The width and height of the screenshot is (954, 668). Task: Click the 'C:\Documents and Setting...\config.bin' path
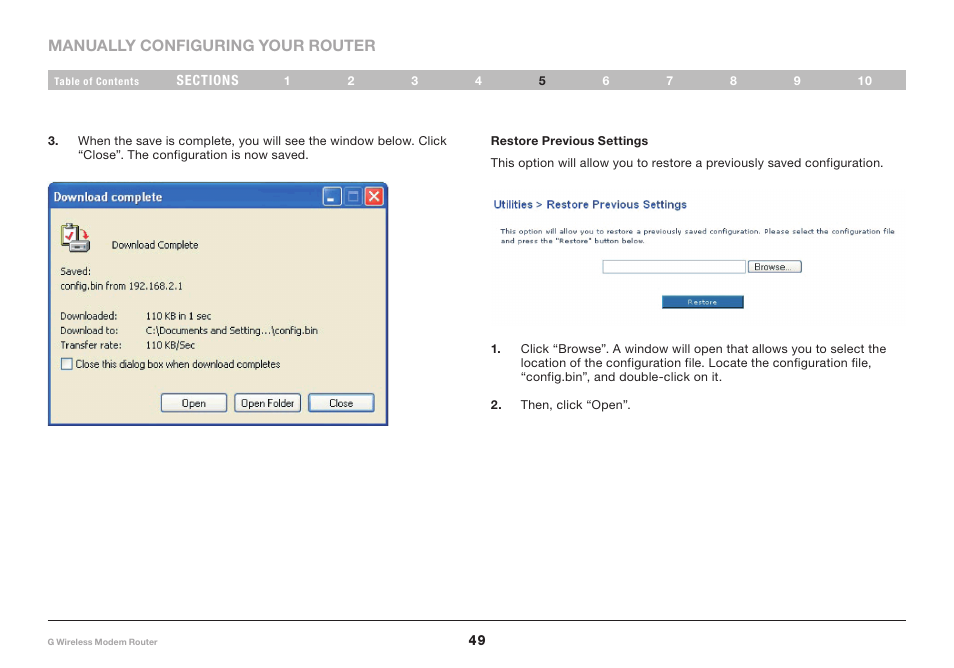point(231,330)
